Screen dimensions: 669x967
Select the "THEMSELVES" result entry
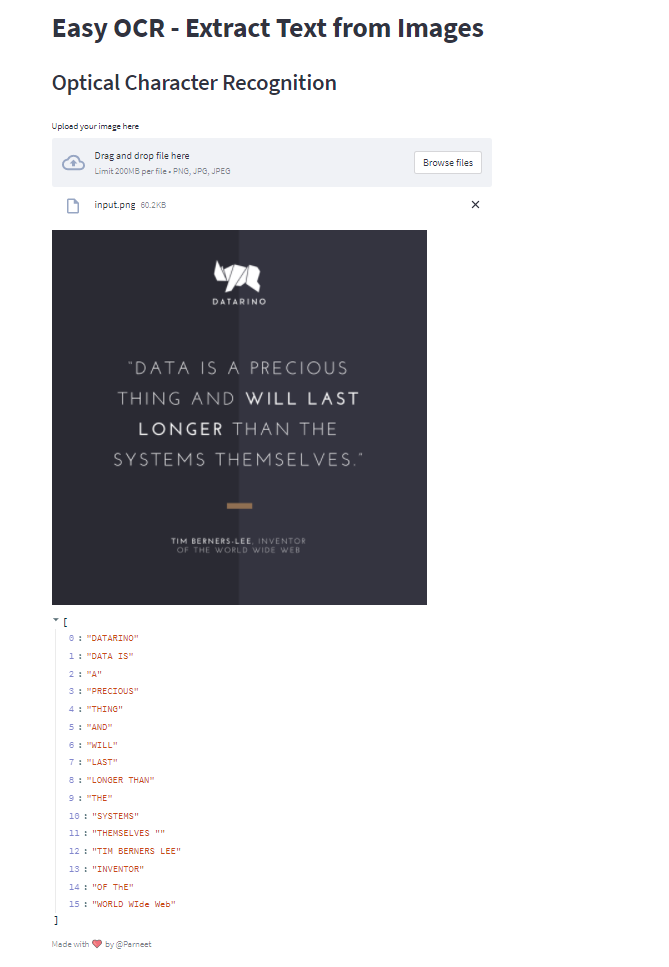(128, 833)
